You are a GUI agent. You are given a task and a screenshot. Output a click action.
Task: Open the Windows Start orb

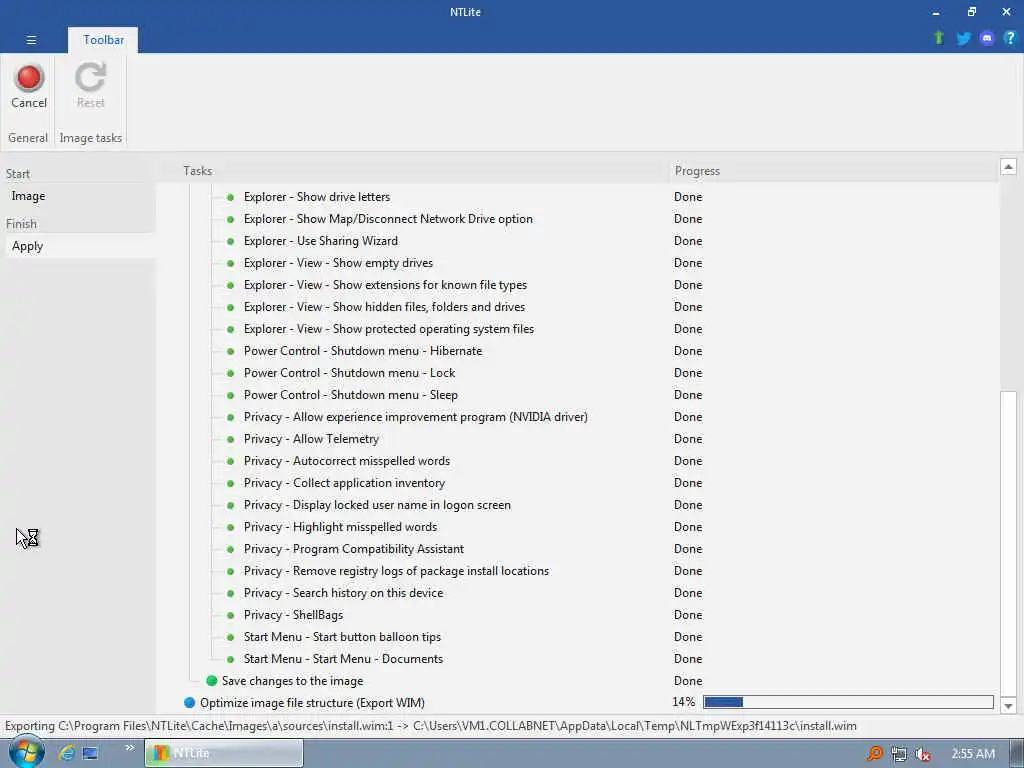point(26,752)
